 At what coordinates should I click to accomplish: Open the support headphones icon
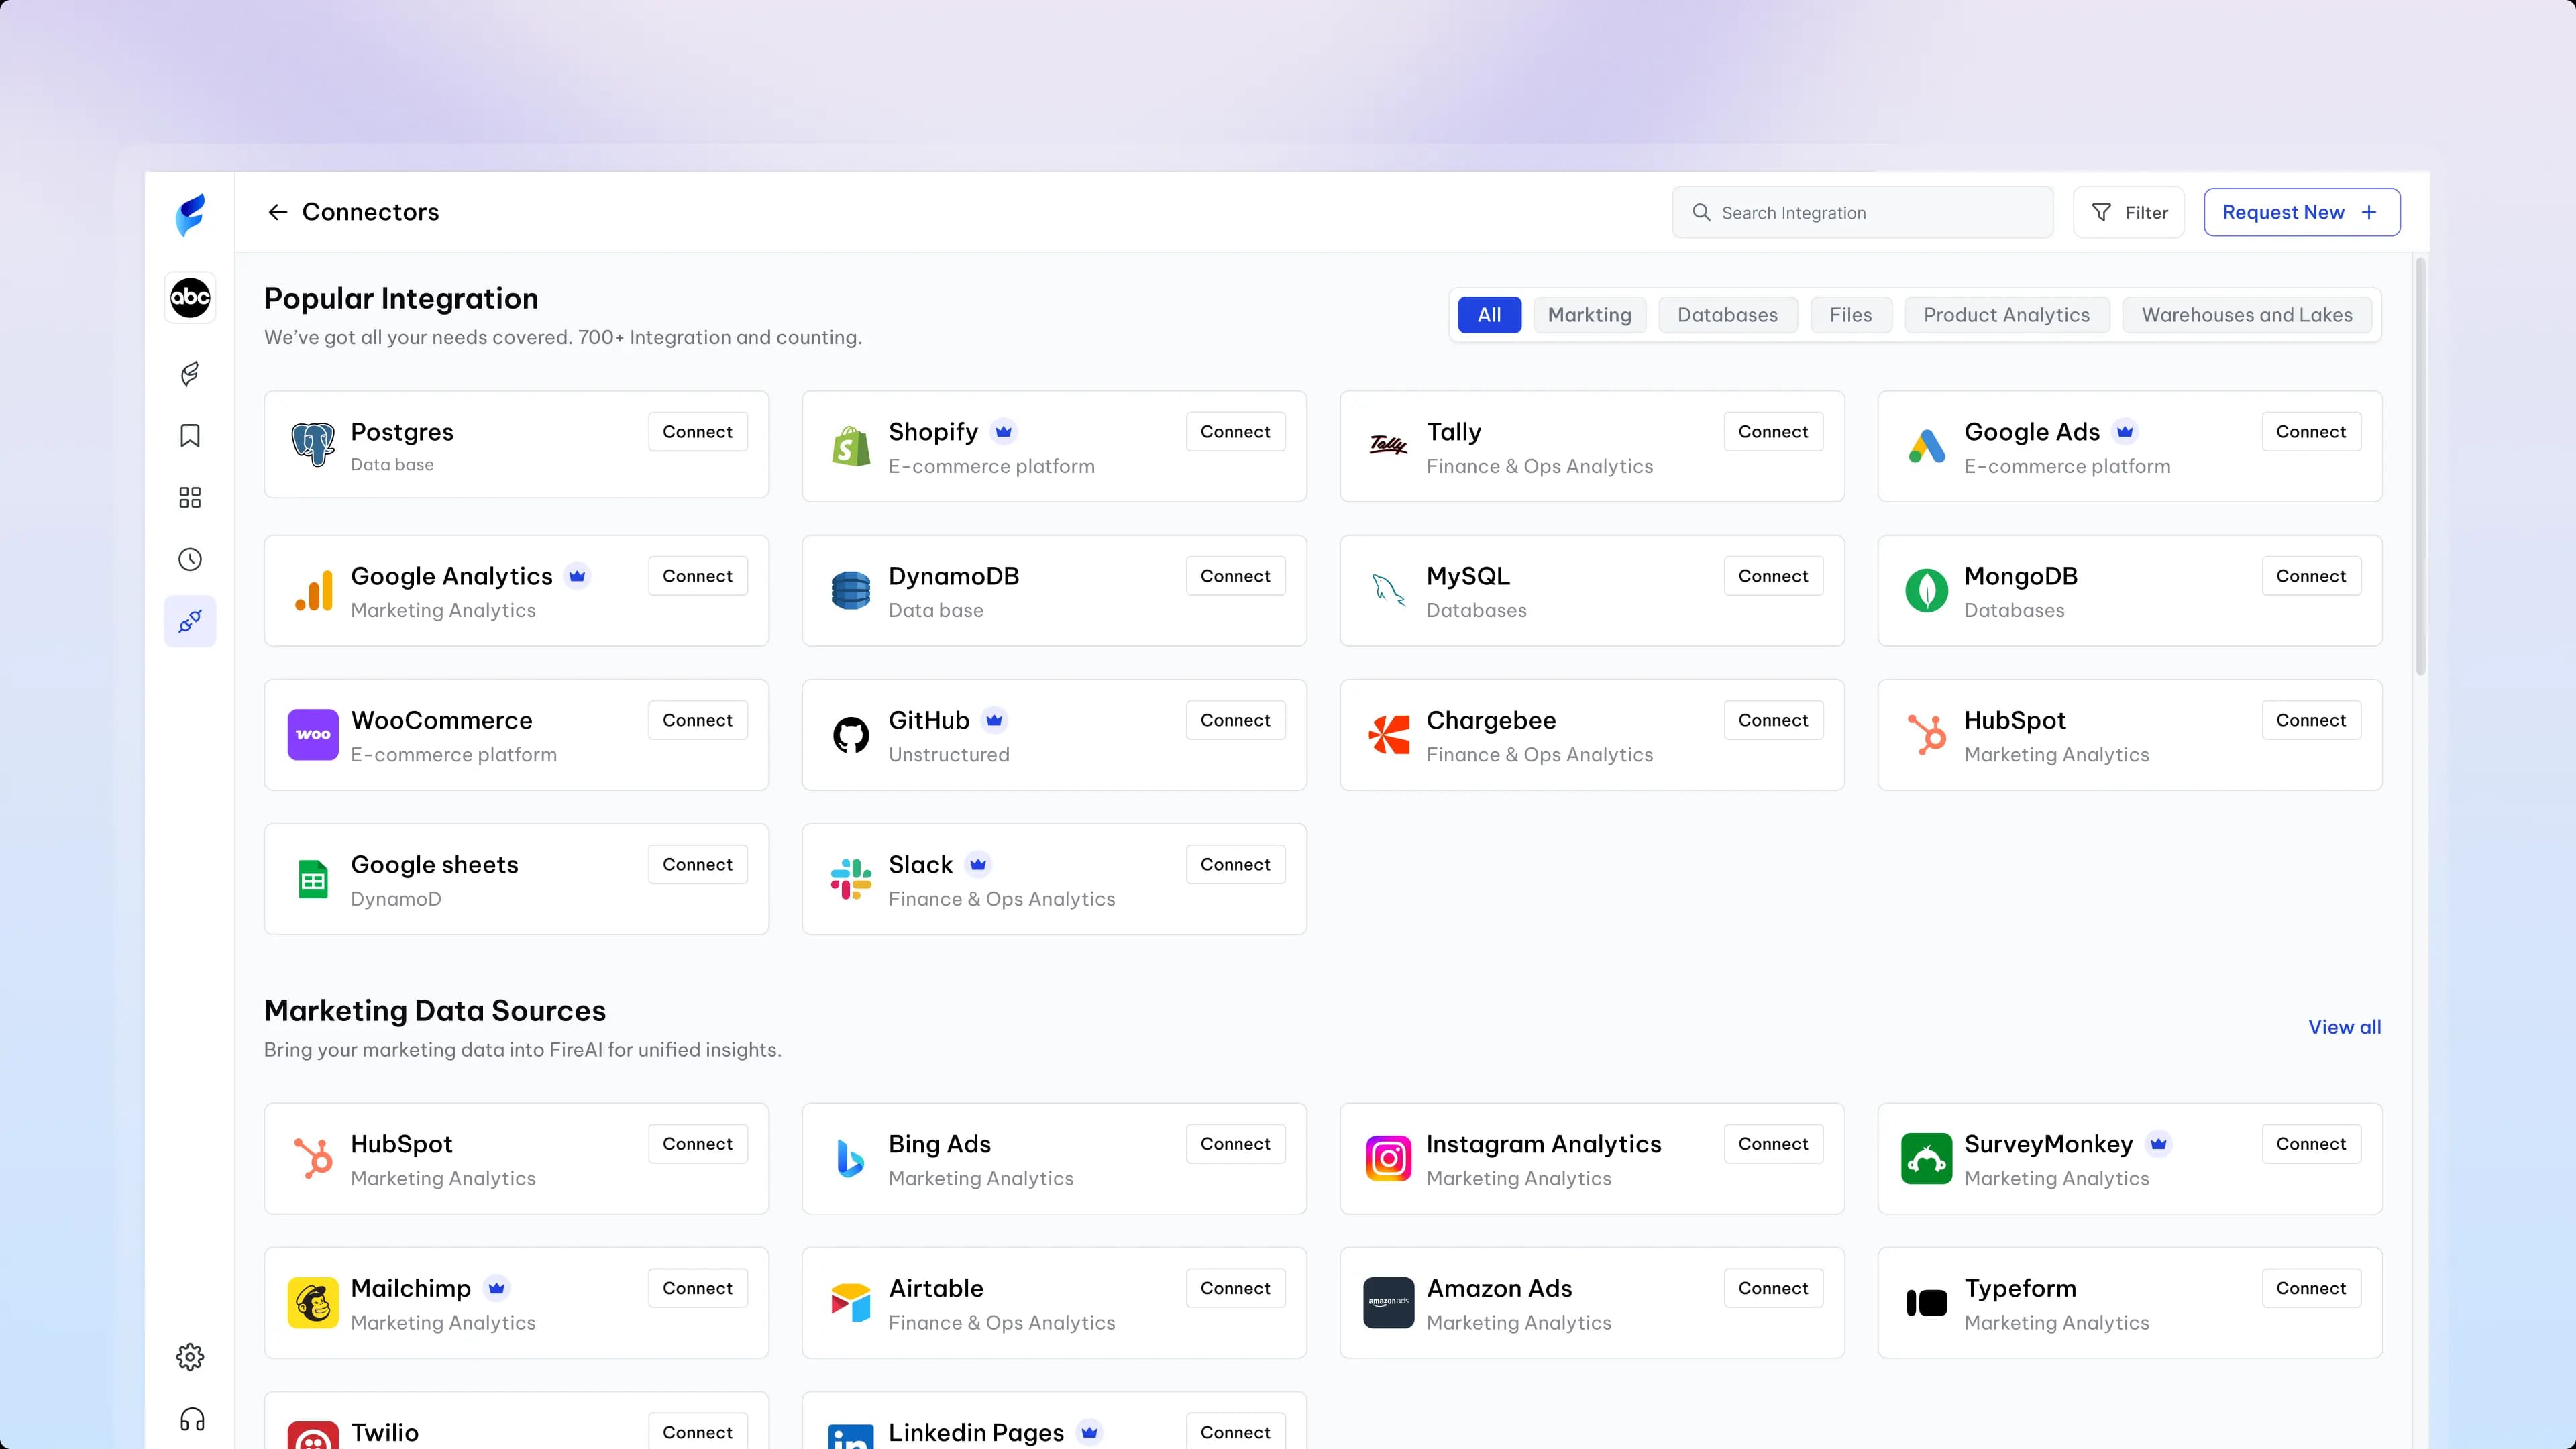click(x=192, y=1420)
